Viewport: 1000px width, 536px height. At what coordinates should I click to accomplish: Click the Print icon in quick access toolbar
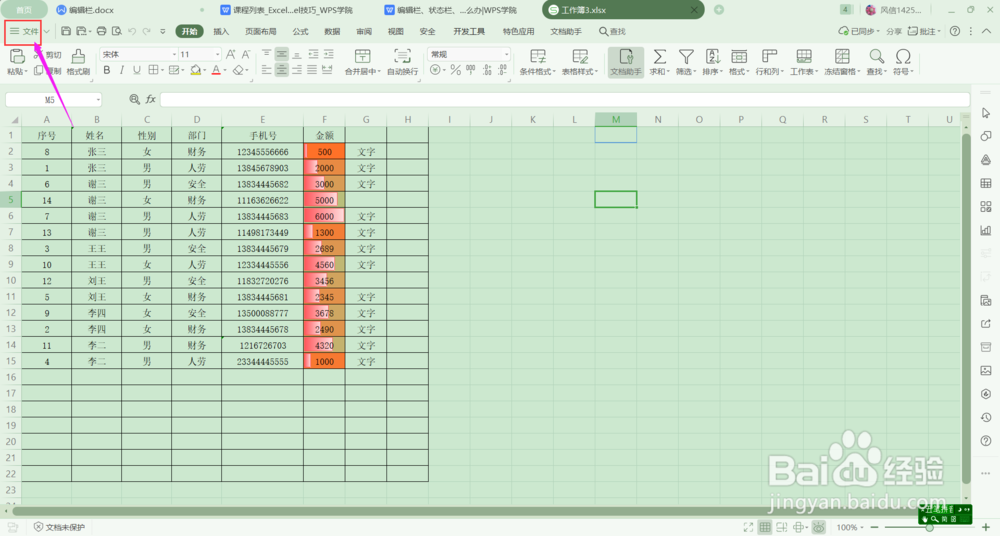point(101,31)
